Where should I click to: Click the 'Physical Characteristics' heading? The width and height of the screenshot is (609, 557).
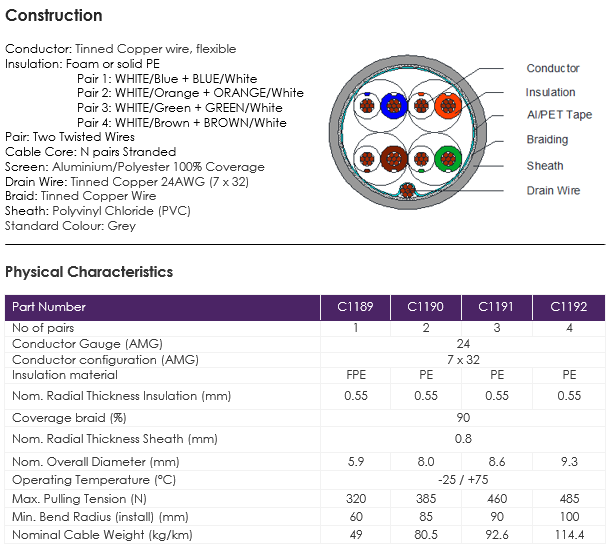(89, 272)
